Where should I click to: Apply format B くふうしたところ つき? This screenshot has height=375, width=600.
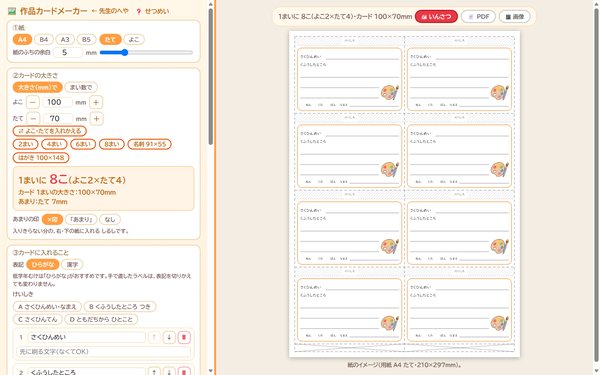pos(120,307)
